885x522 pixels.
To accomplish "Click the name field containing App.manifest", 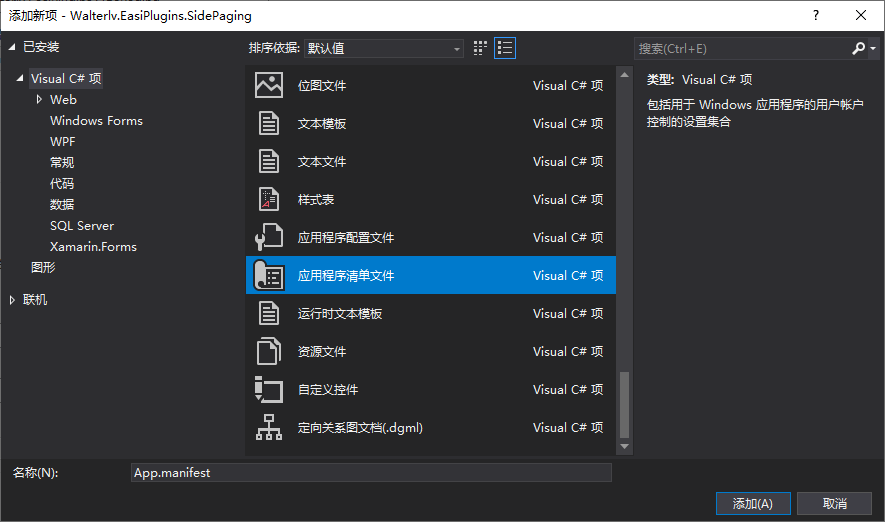I will tap(370, 473).
